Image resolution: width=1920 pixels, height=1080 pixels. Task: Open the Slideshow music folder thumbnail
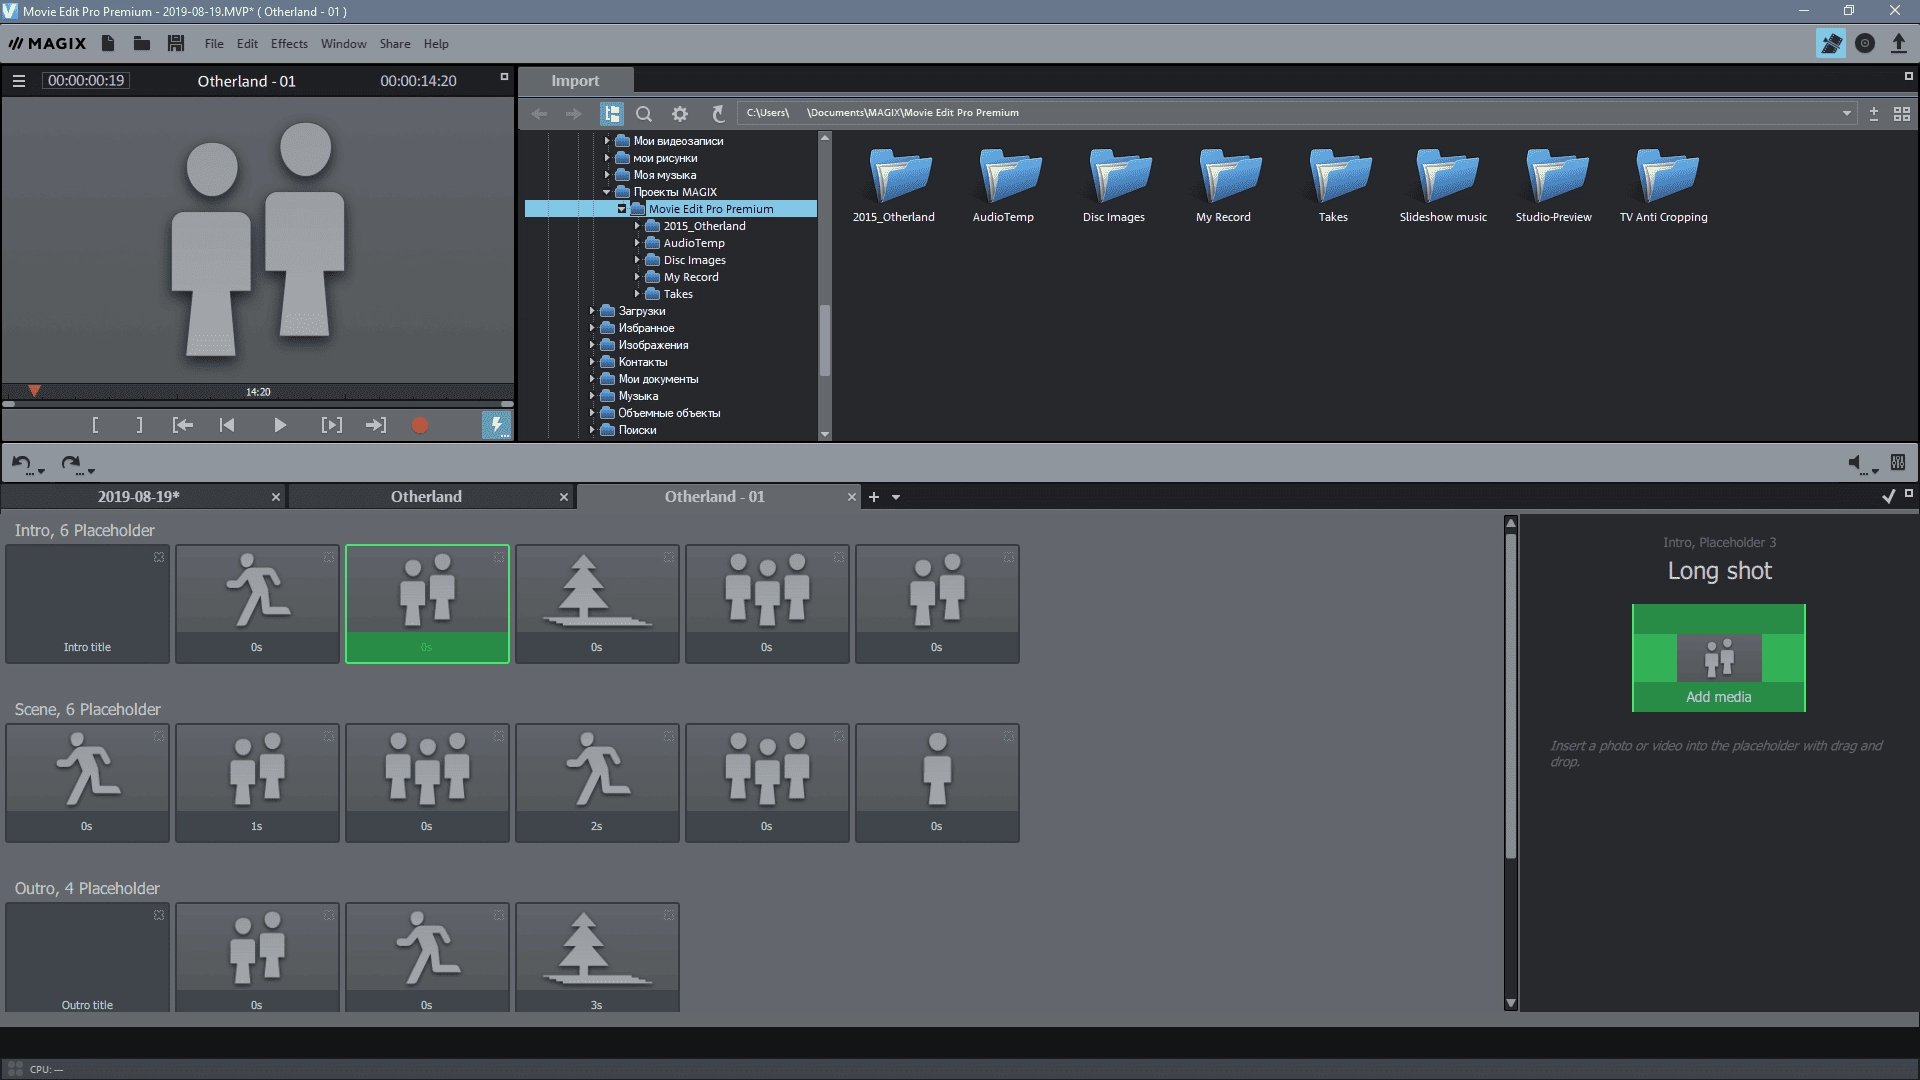[1443, 186]
